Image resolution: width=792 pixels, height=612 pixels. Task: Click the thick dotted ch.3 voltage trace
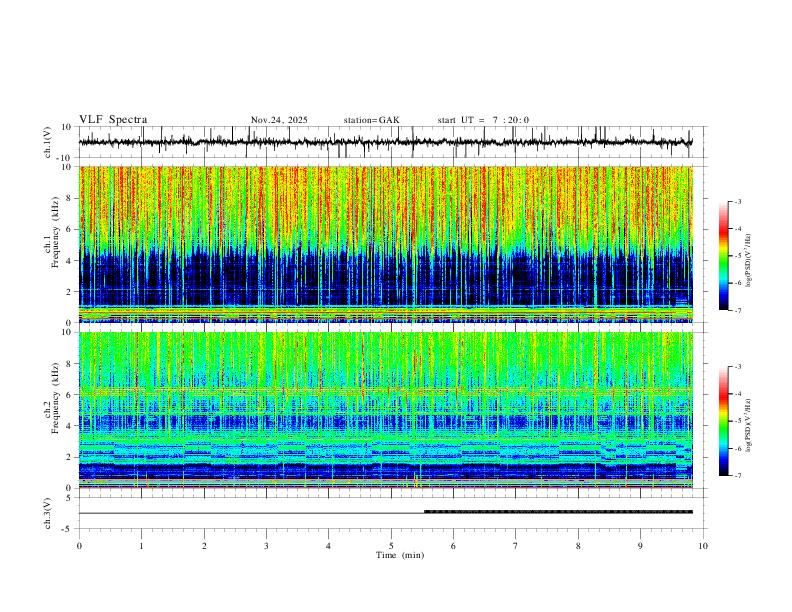558,512
